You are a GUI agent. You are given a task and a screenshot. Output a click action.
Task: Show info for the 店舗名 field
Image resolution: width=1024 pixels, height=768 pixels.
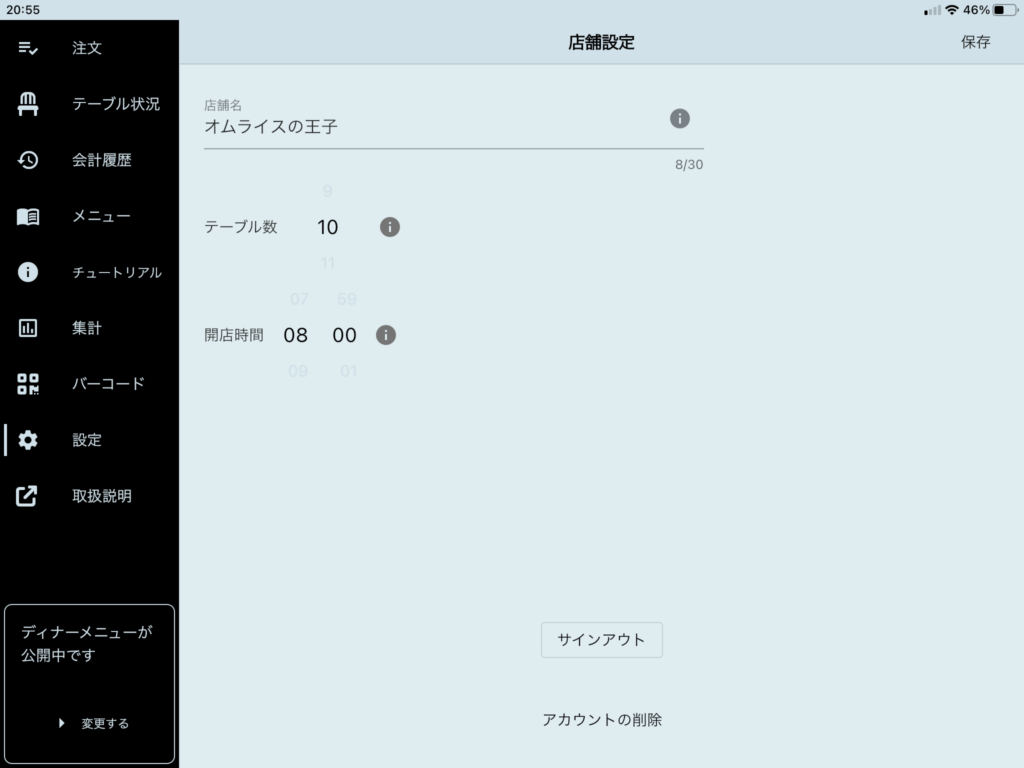[x=680, y=118]
